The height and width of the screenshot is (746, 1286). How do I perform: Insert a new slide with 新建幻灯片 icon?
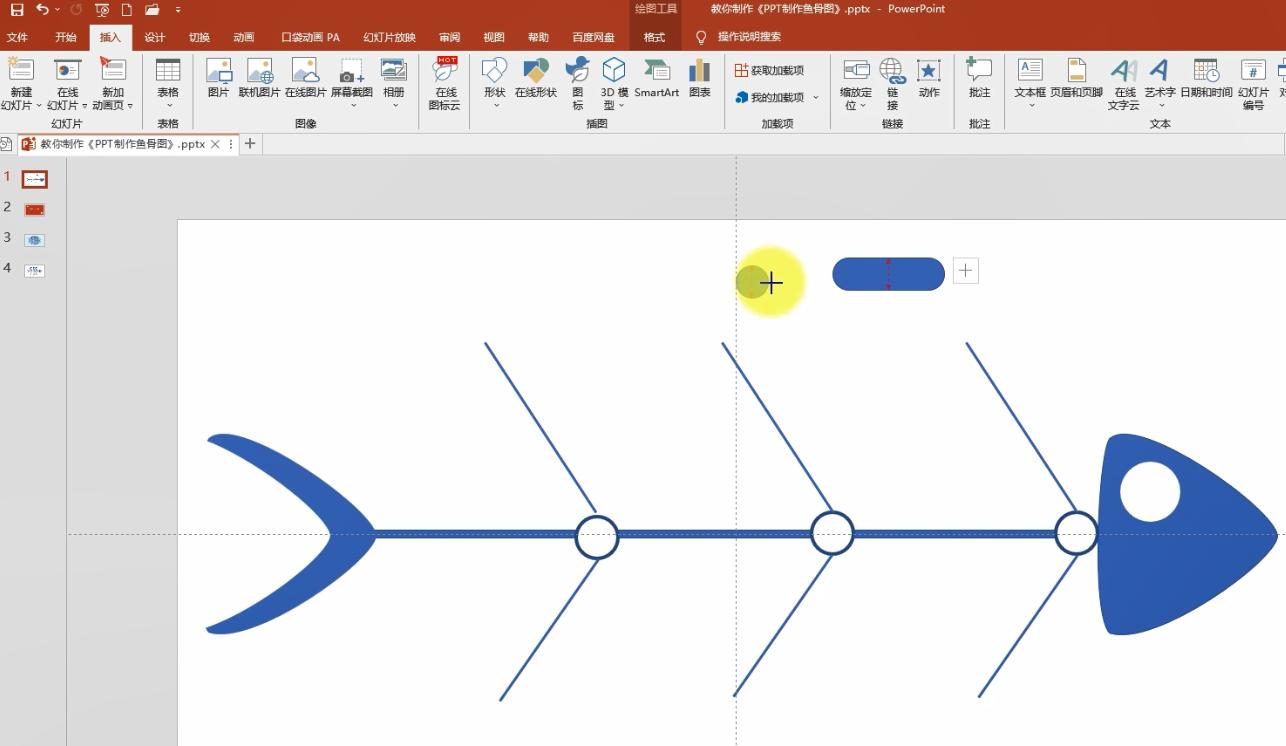[x=21, y=70]
